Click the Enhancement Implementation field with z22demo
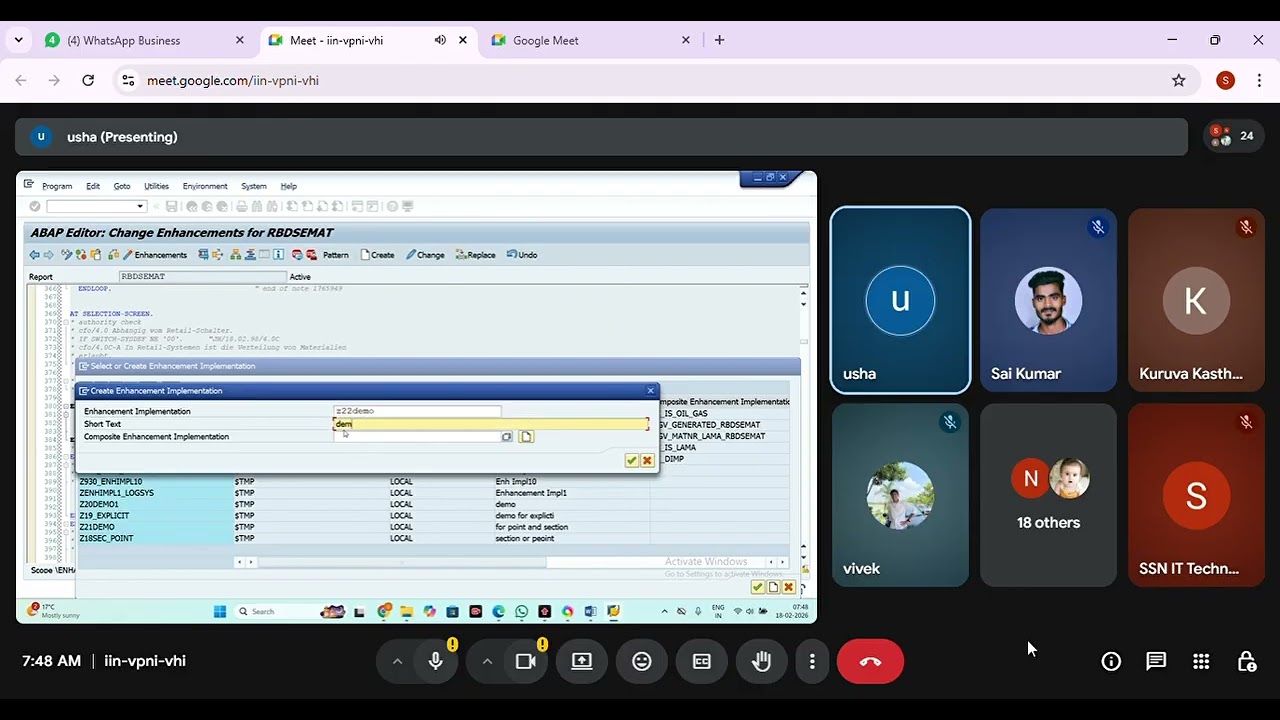The width and height of the screenshot is (1280, 720). [x=417, y=411]
